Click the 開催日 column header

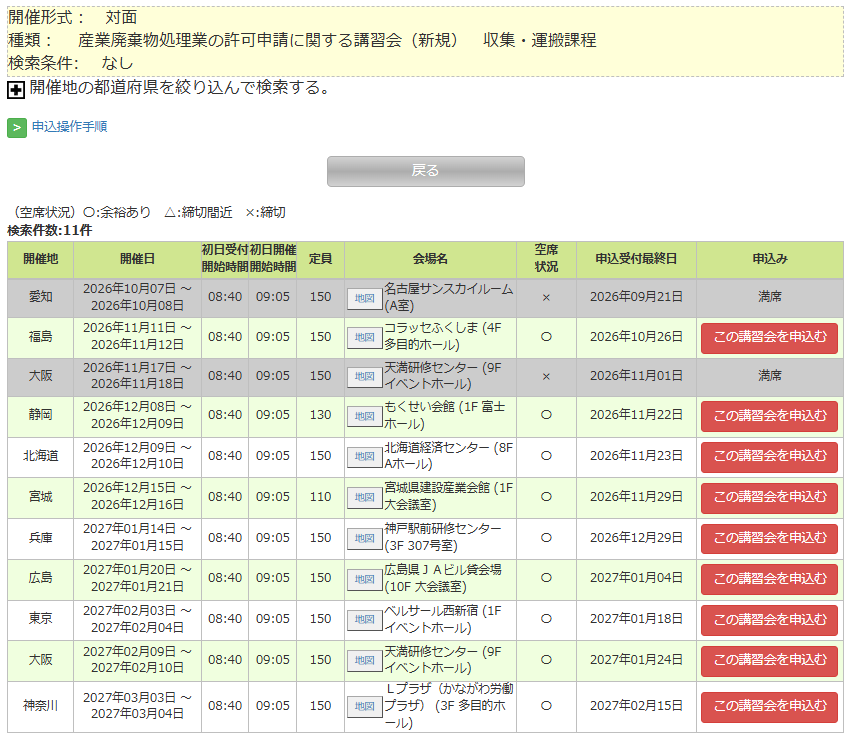[x=137, y=260]
